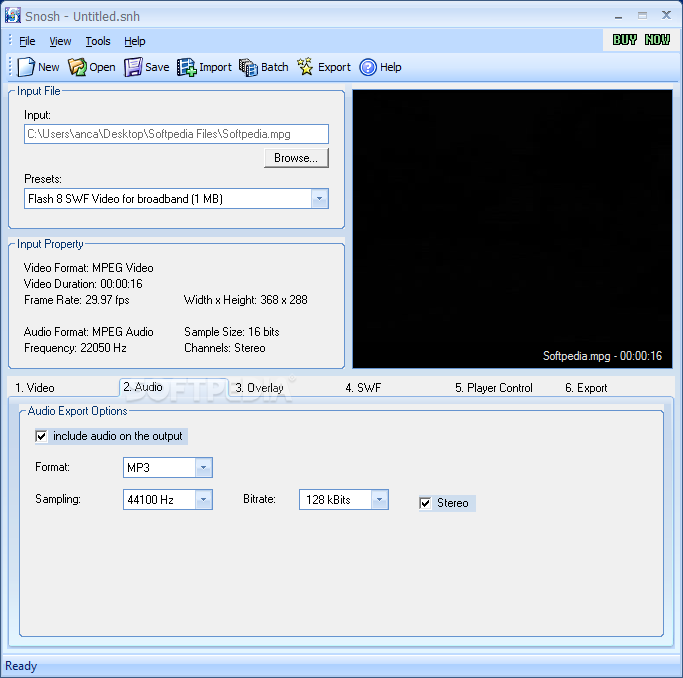Switch to the 3. Overlay tab
This screenshot has width=683, height=678.
[260, 388]
